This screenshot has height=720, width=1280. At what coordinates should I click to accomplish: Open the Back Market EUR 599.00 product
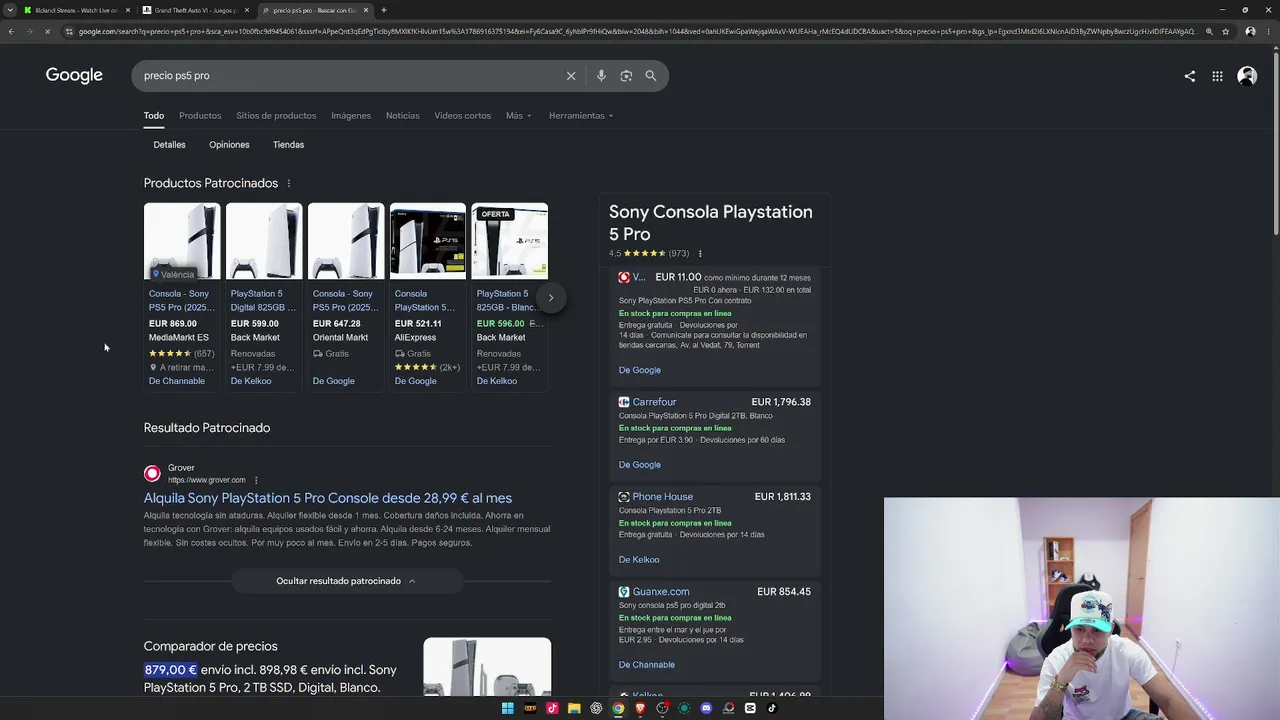(264, 297)
